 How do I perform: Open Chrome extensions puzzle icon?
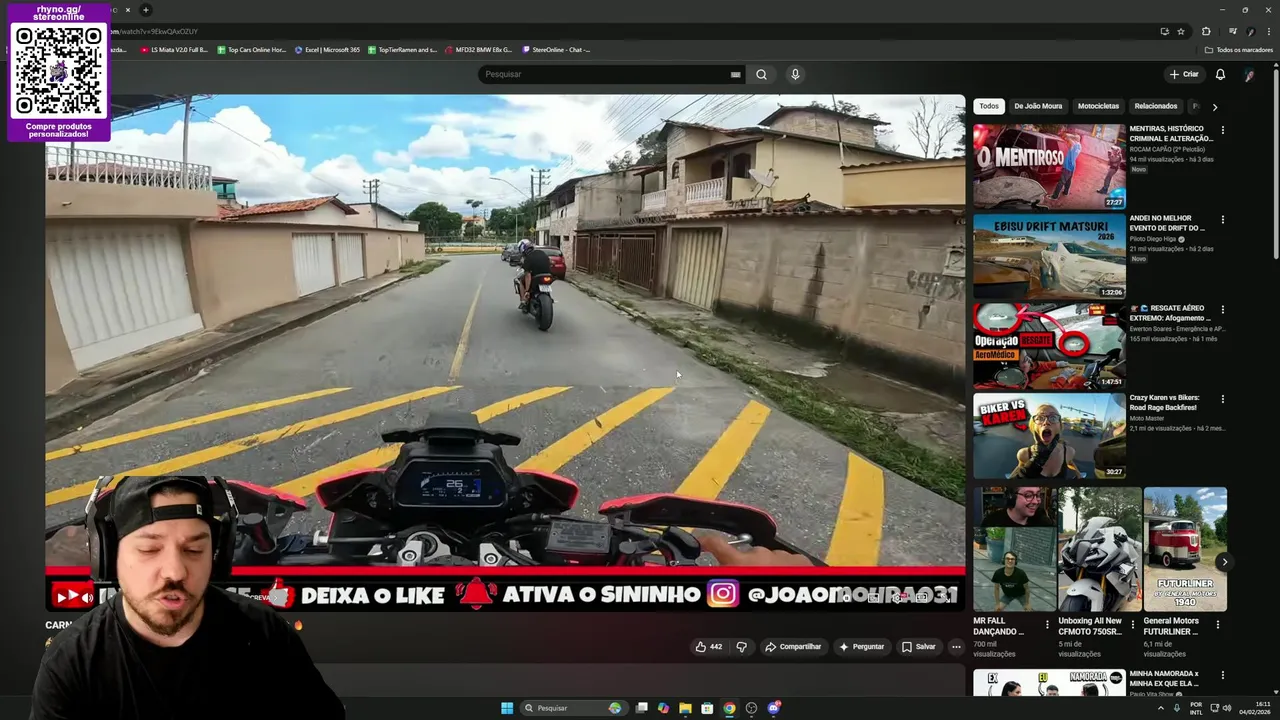tap(1206, 31)
